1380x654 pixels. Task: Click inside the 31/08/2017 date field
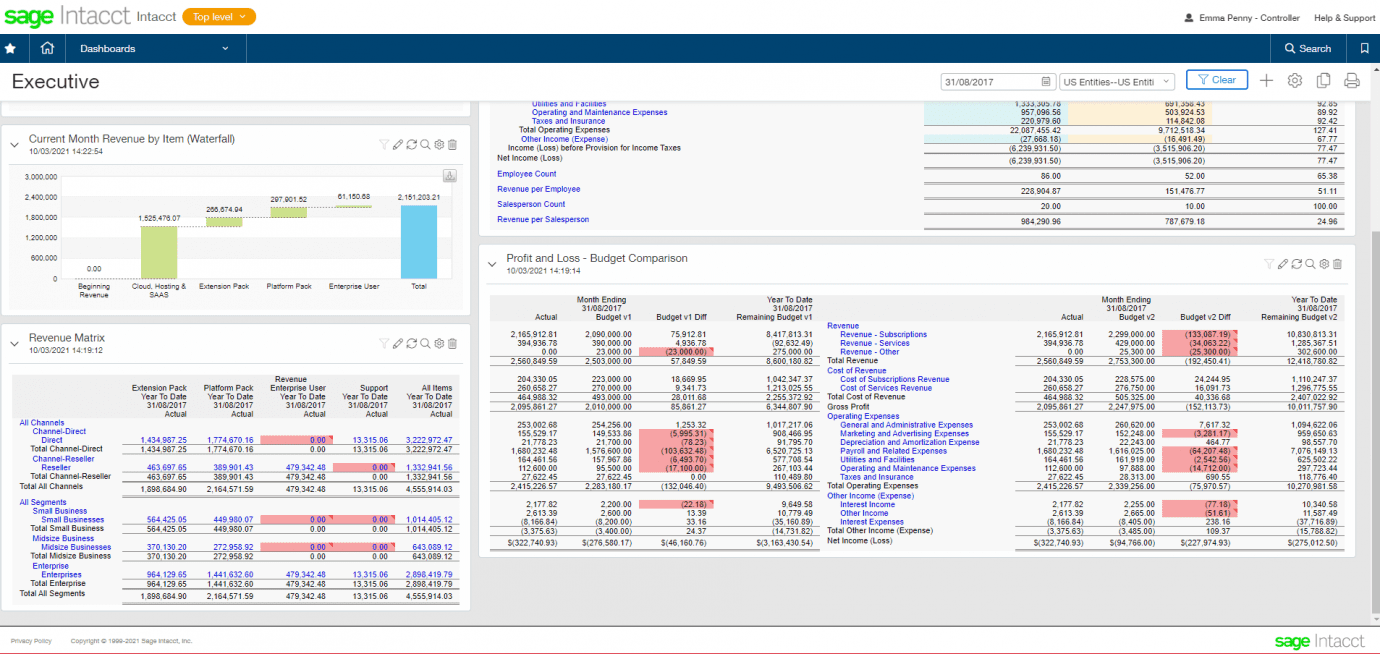(x=985, y=79)
